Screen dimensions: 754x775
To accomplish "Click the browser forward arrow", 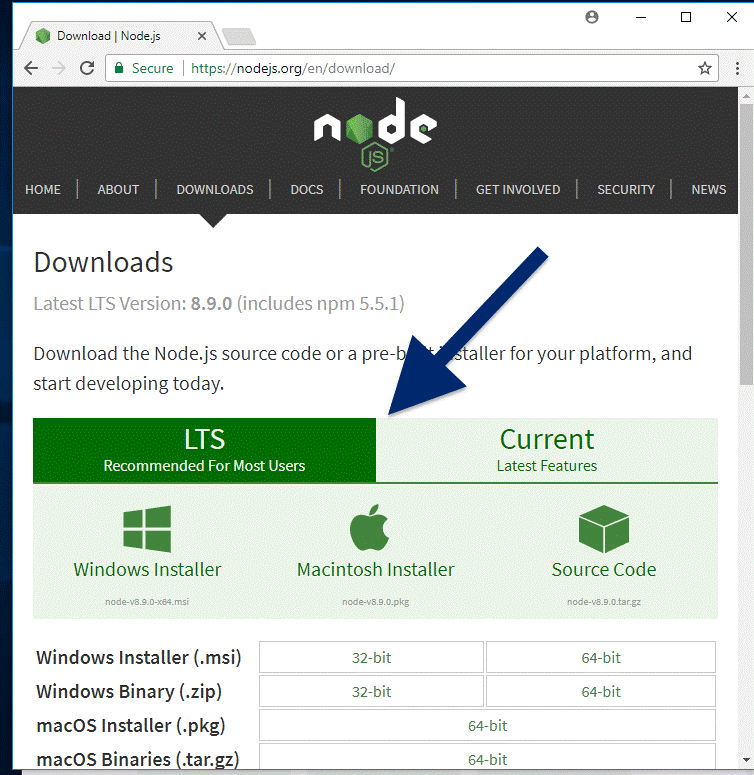I will 59,68.
